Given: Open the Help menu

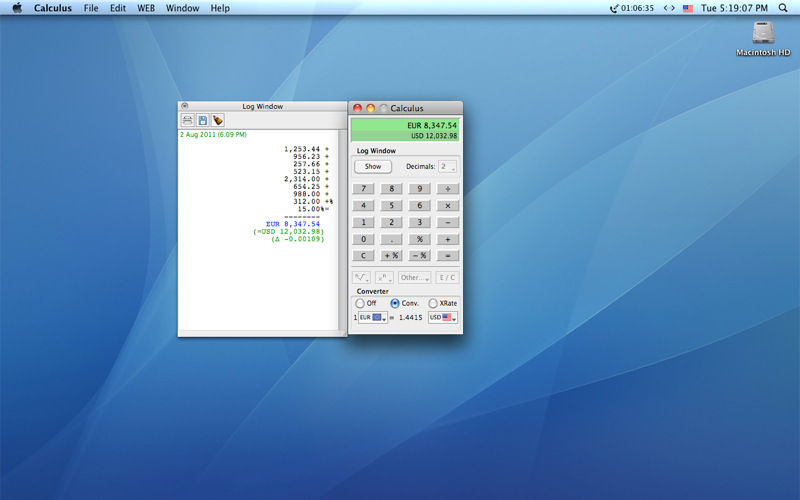Looking at the screenshot, I should [x=220, y=8].
